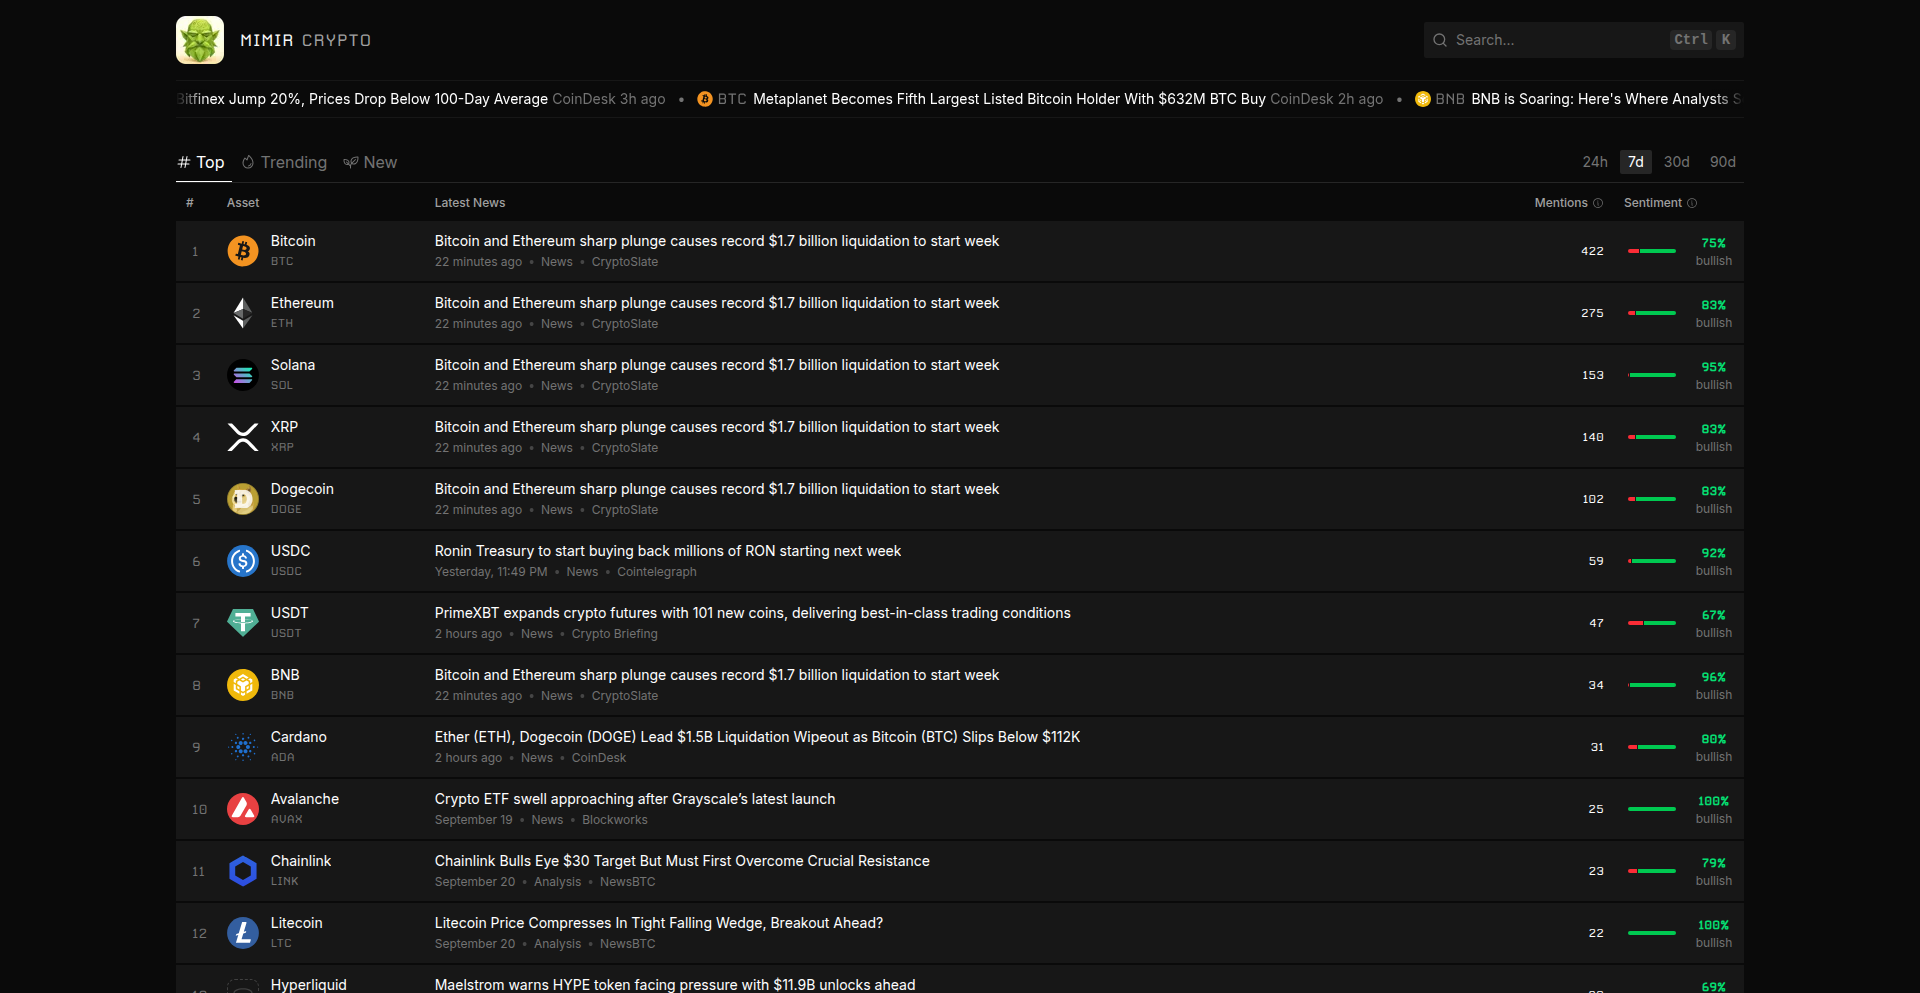Click the BNB coin icon in table
Image resolution: width=1920 pixels, height=993 pixels.
pos(243,685)
